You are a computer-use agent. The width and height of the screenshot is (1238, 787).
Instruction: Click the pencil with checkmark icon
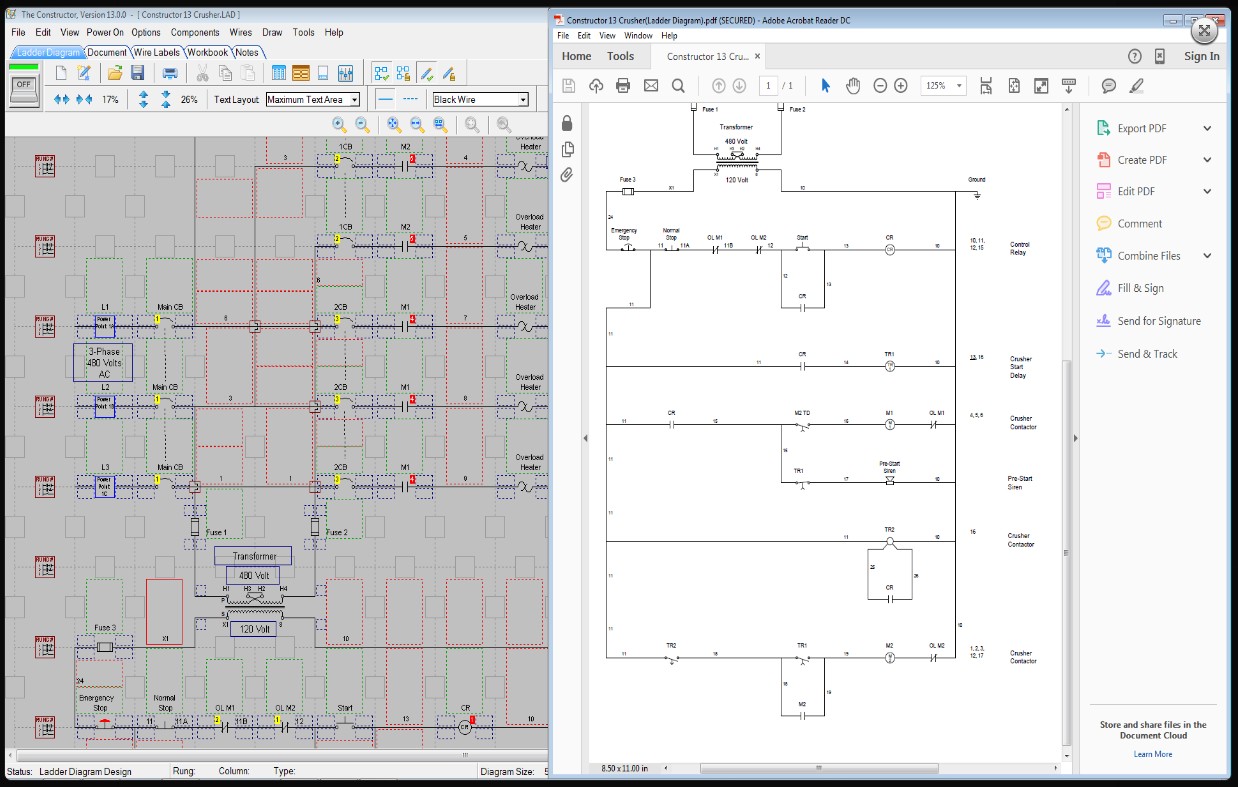tap(427, 73)
